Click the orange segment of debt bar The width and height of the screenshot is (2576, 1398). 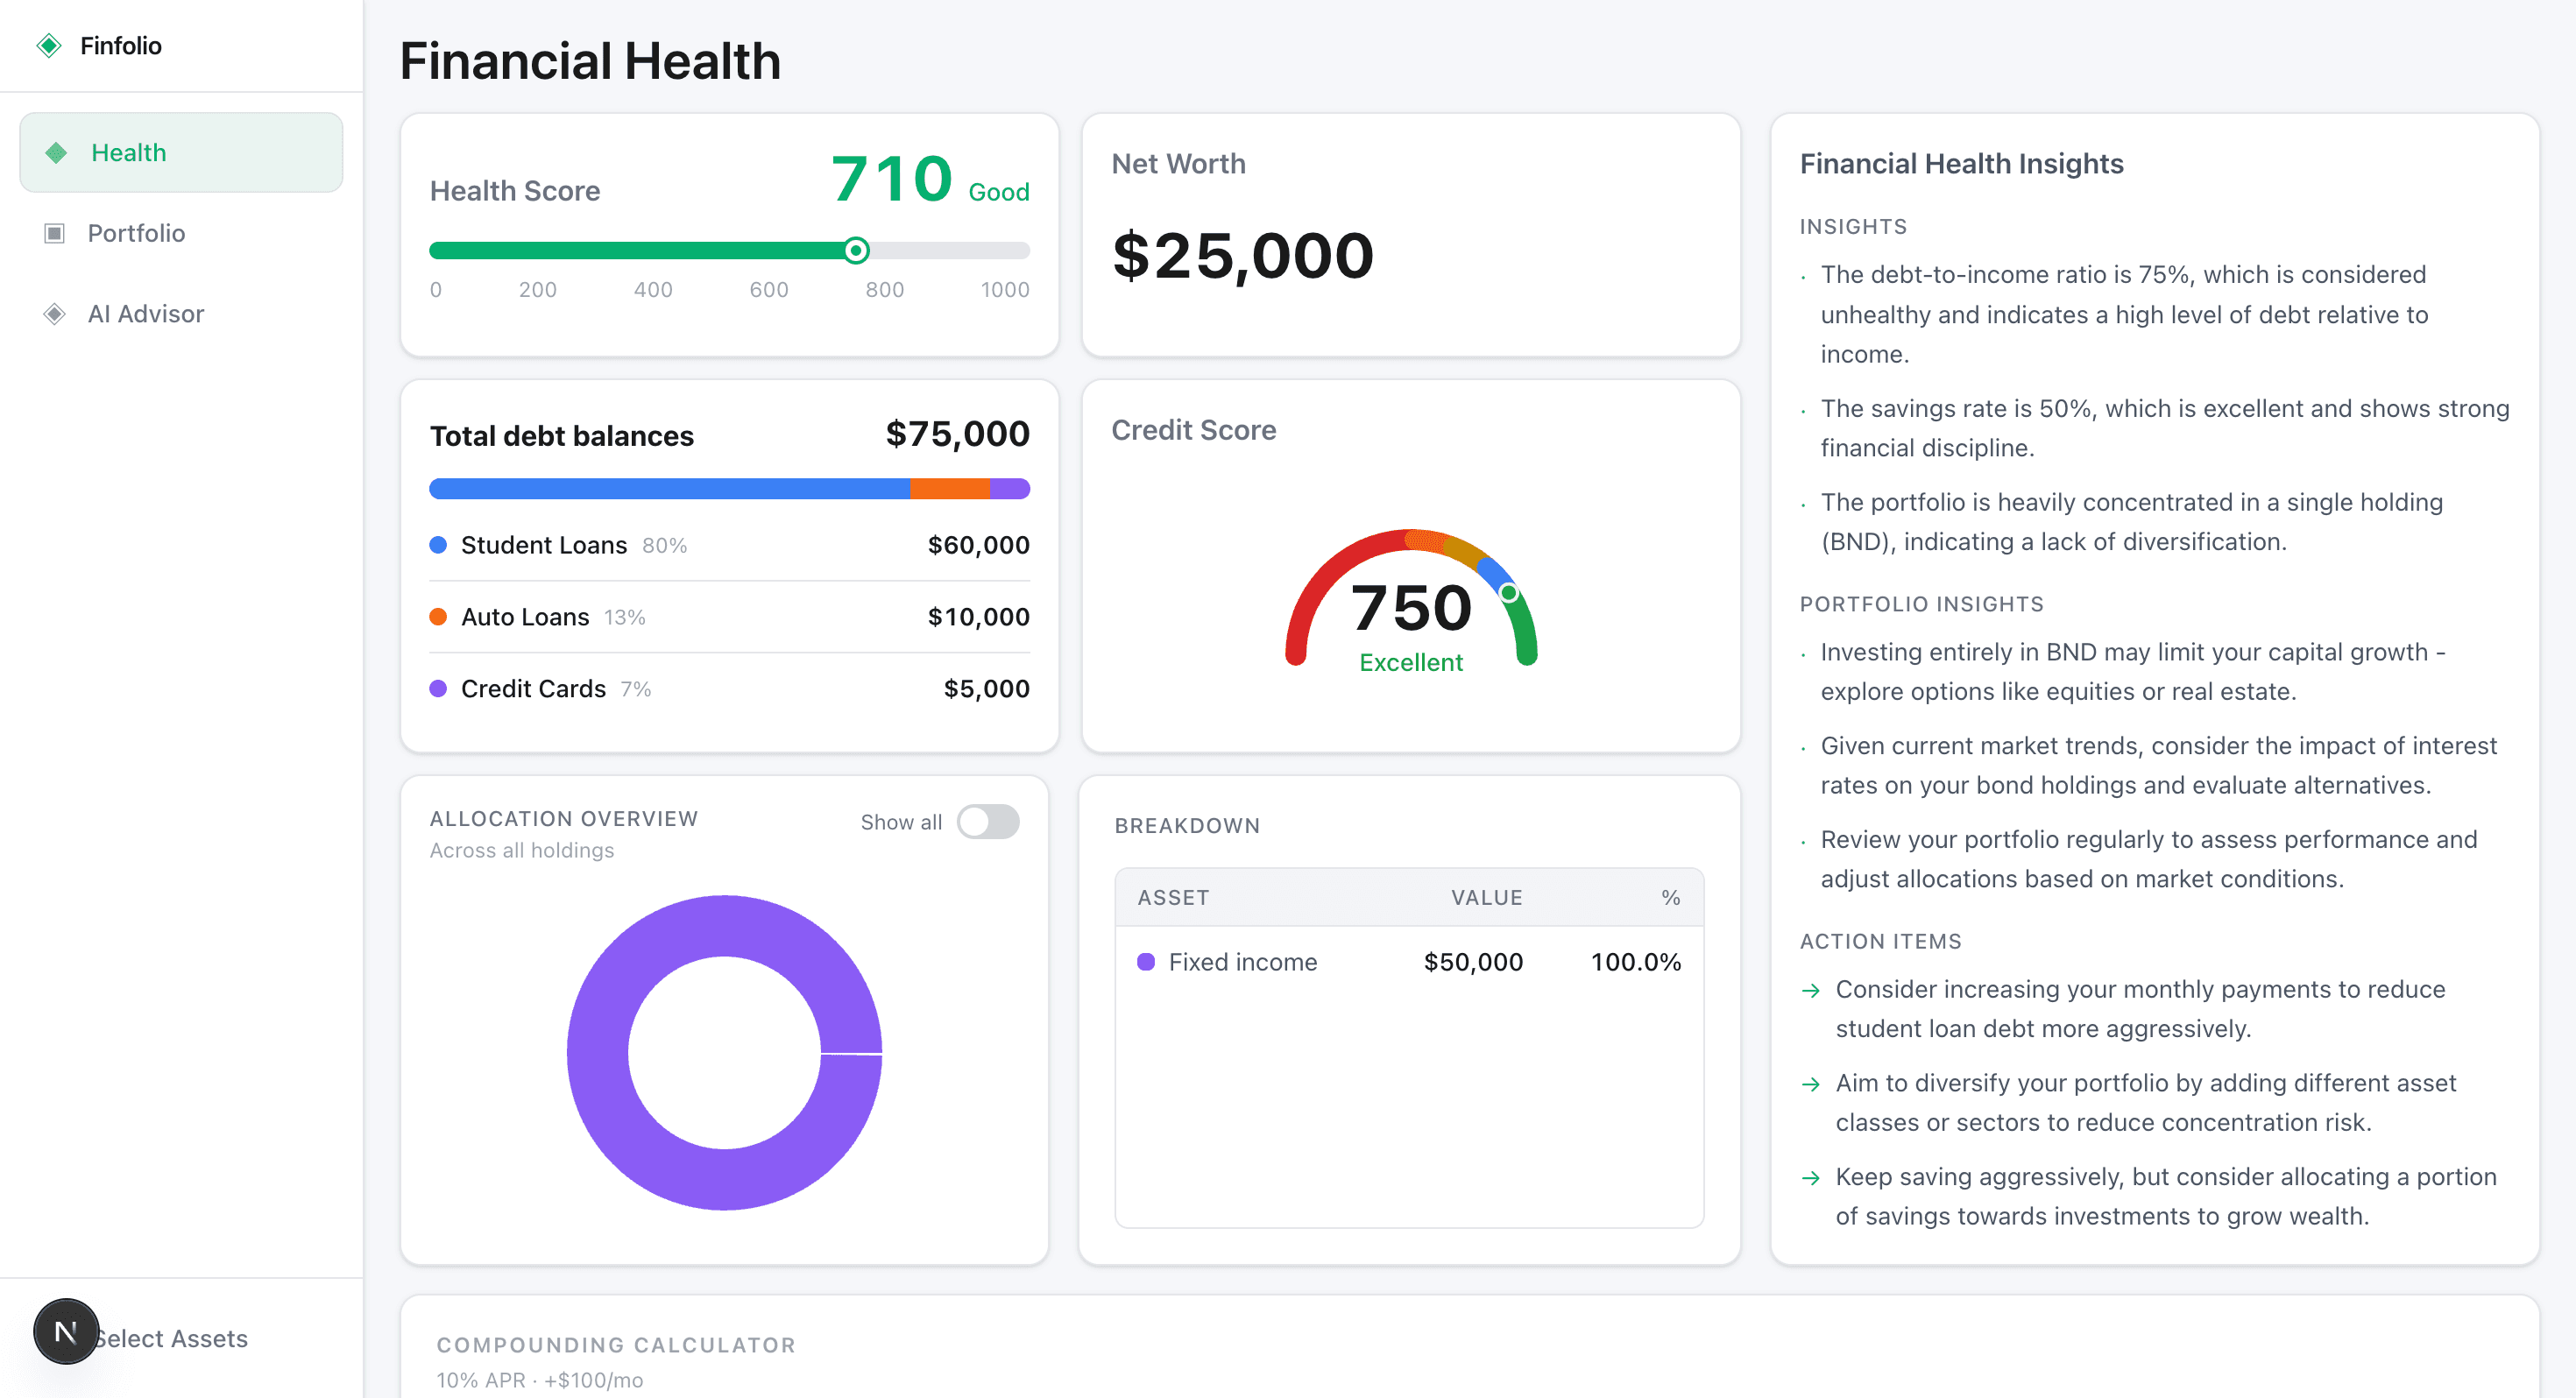[949, 489]
